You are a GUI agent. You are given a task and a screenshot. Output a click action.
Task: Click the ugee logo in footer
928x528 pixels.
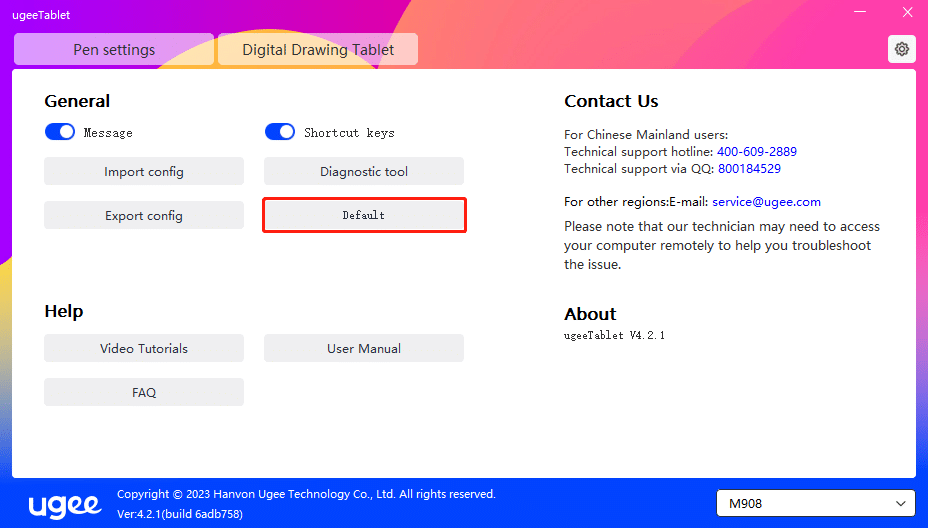(x=65, y=505)
